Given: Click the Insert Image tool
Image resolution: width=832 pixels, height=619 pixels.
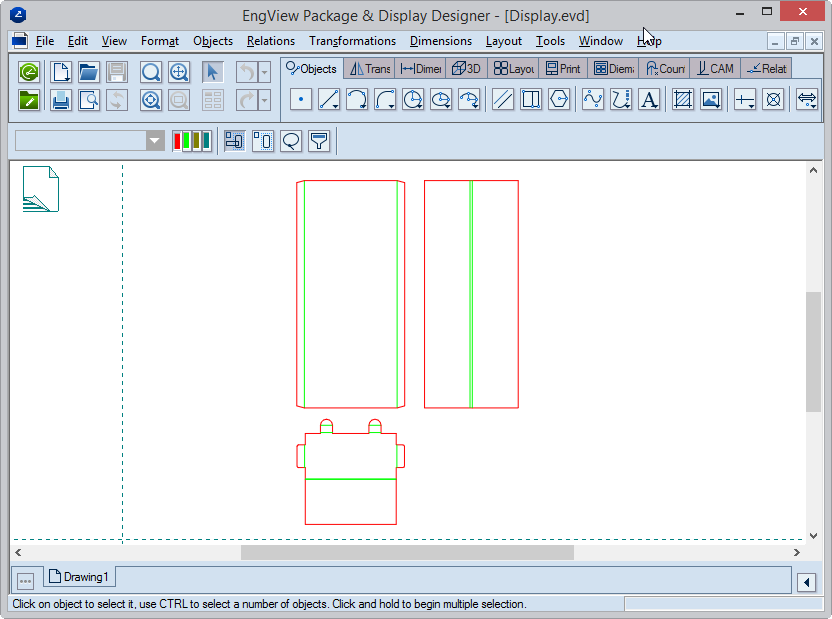Looking at the screenshot, I should [711, 99].
